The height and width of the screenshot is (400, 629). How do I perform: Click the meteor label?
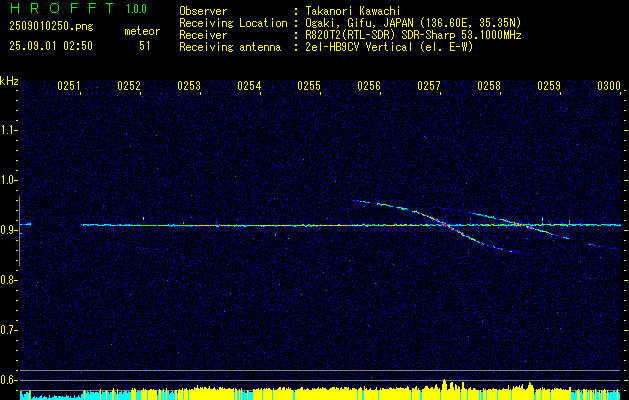click(x=142, y=31)
